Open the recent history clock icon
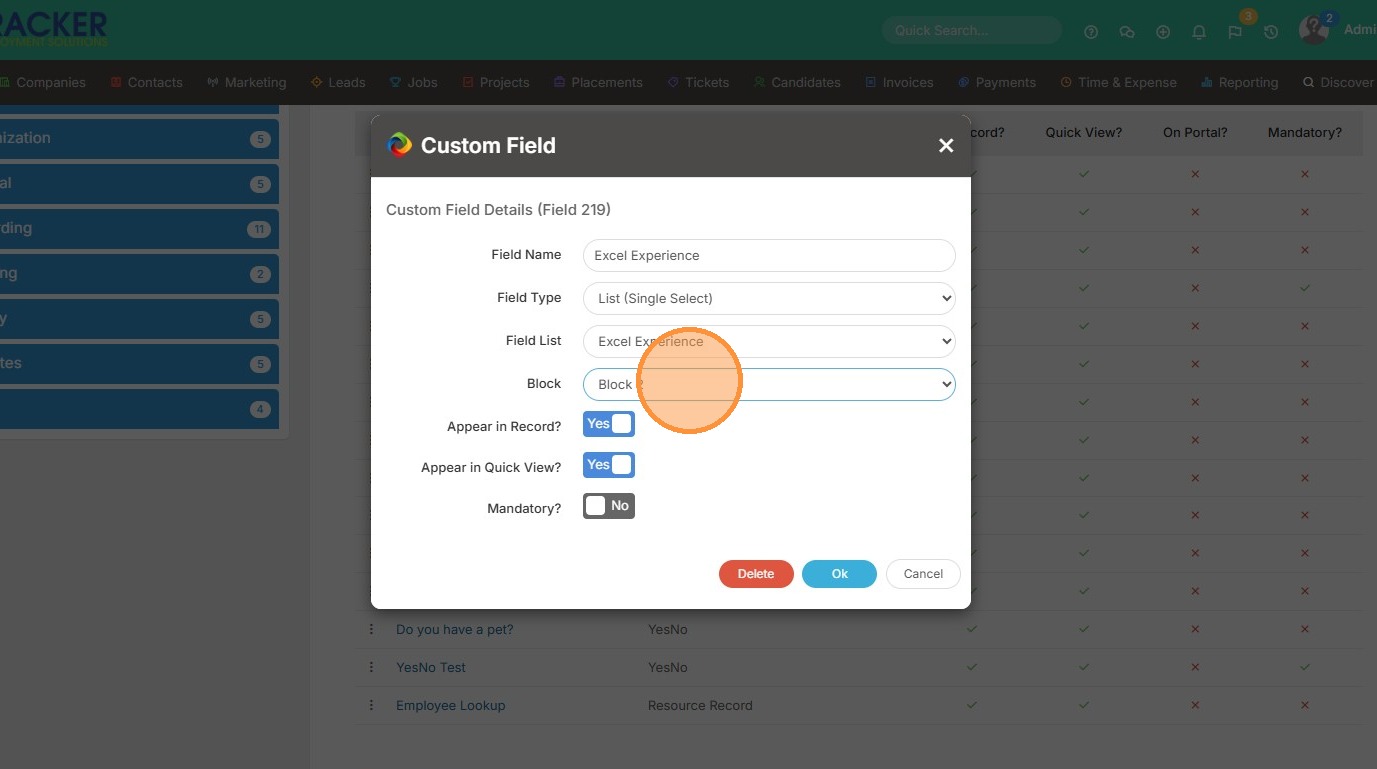Screen dimensions: 1377x769 pyautogui.click(x=1271, y=32)
